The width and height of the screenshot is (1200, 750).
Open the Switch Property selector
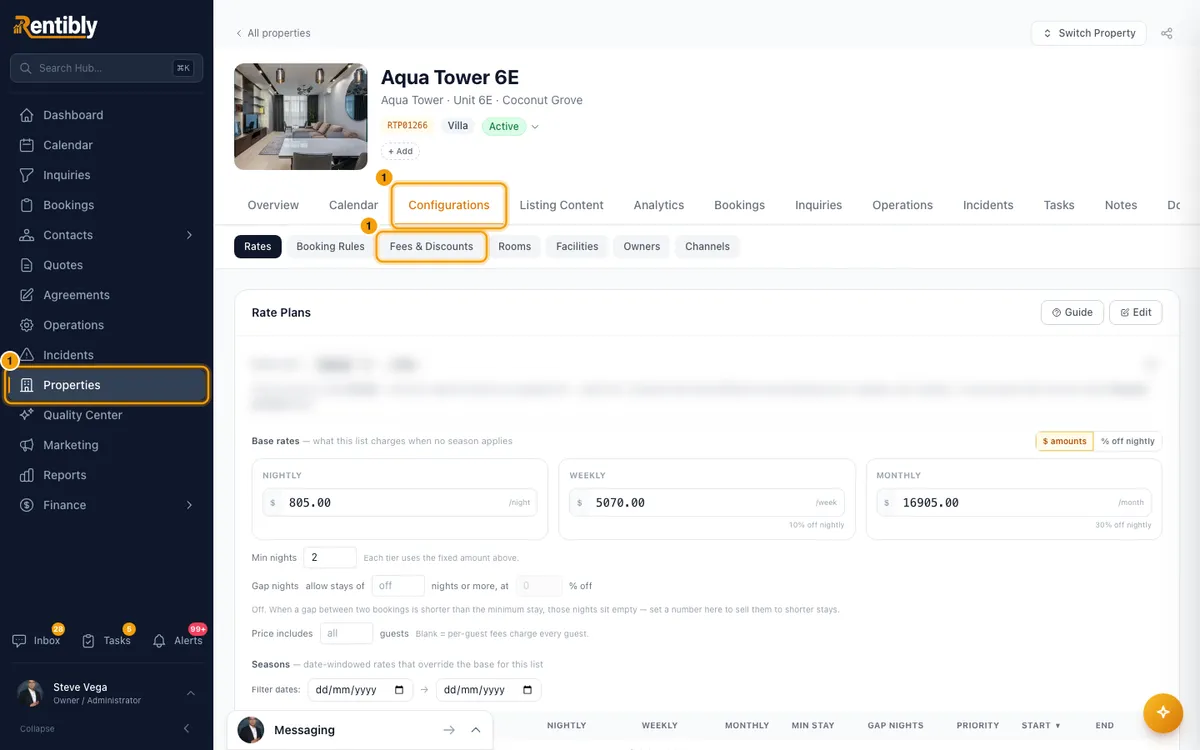[x=1089, y=33]
